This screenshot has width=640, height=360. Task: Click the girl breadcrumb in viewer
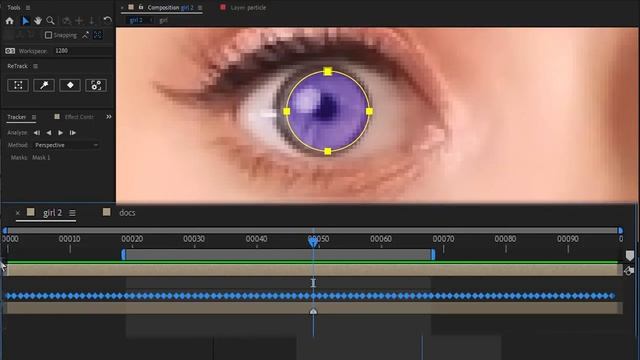(163, 20)
